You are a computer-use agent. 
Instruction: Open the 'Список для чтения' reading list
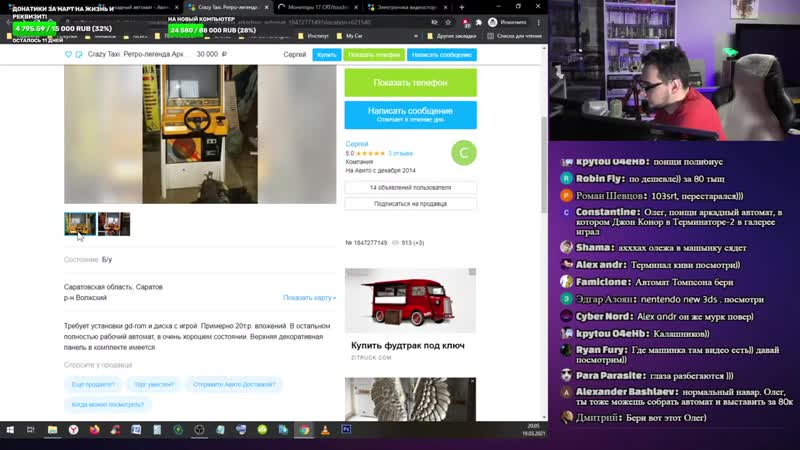514,36
